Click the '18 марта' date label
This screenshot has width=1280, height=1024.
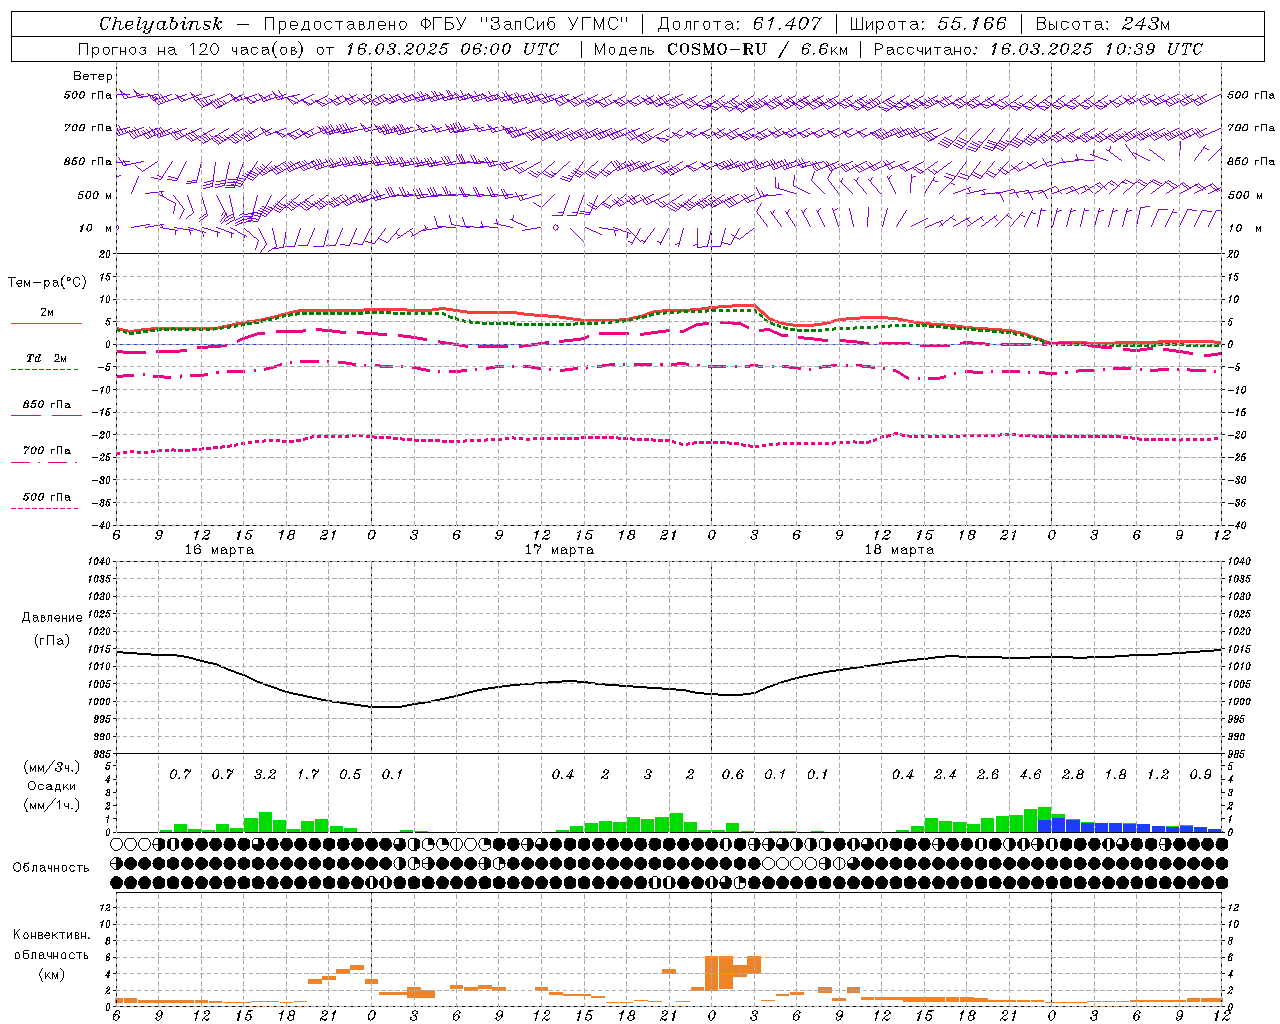[x=899, y=550]
